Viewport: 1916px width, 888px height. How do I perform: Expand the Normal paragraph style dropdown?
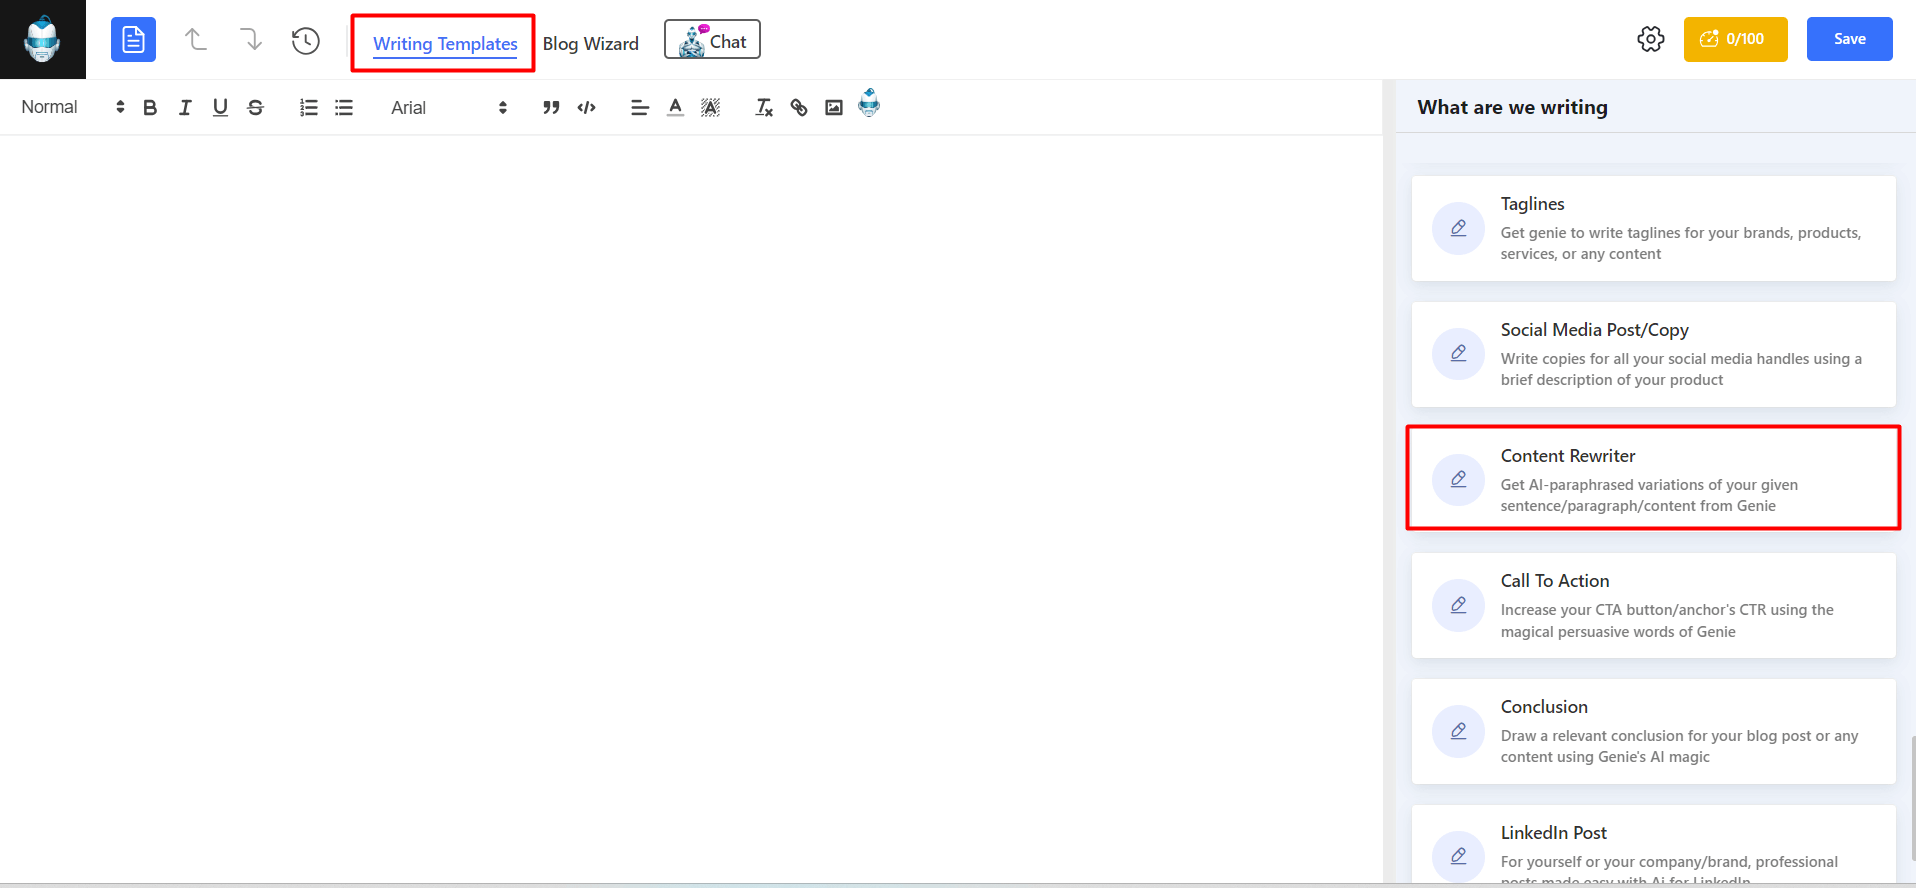73,107
